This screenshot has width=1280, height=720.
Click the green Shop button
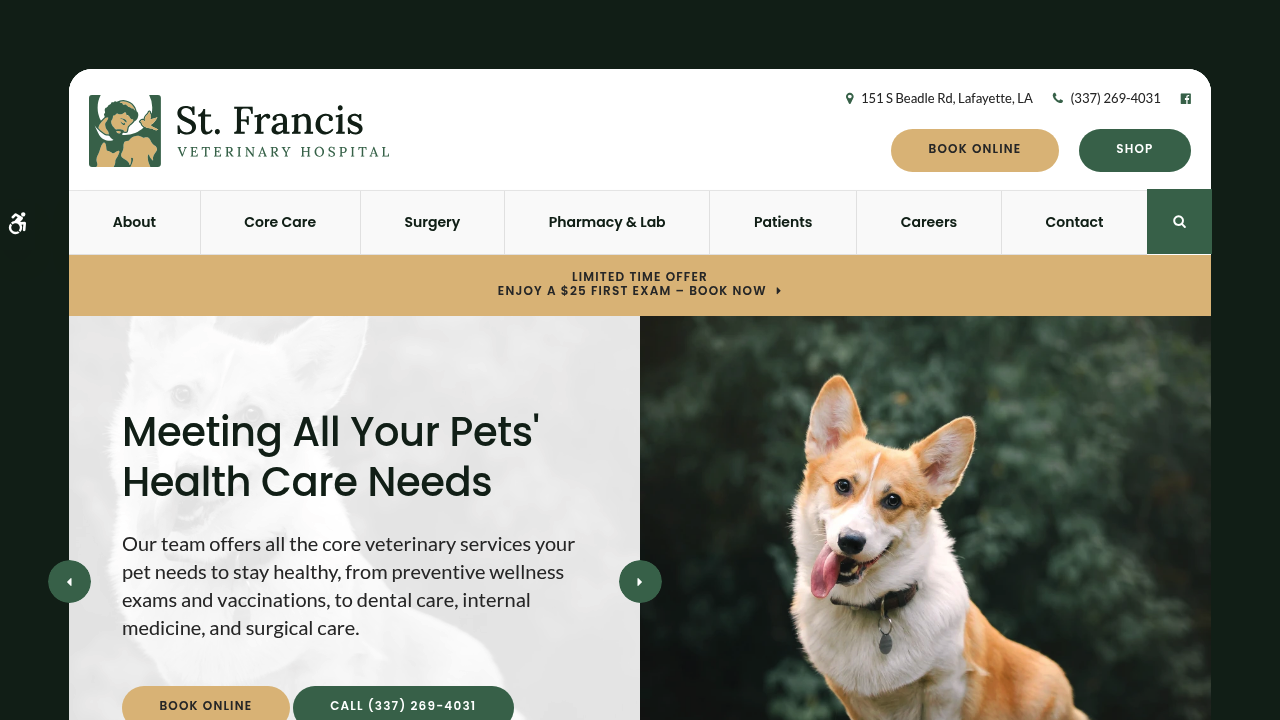[x=1135, y=150]
